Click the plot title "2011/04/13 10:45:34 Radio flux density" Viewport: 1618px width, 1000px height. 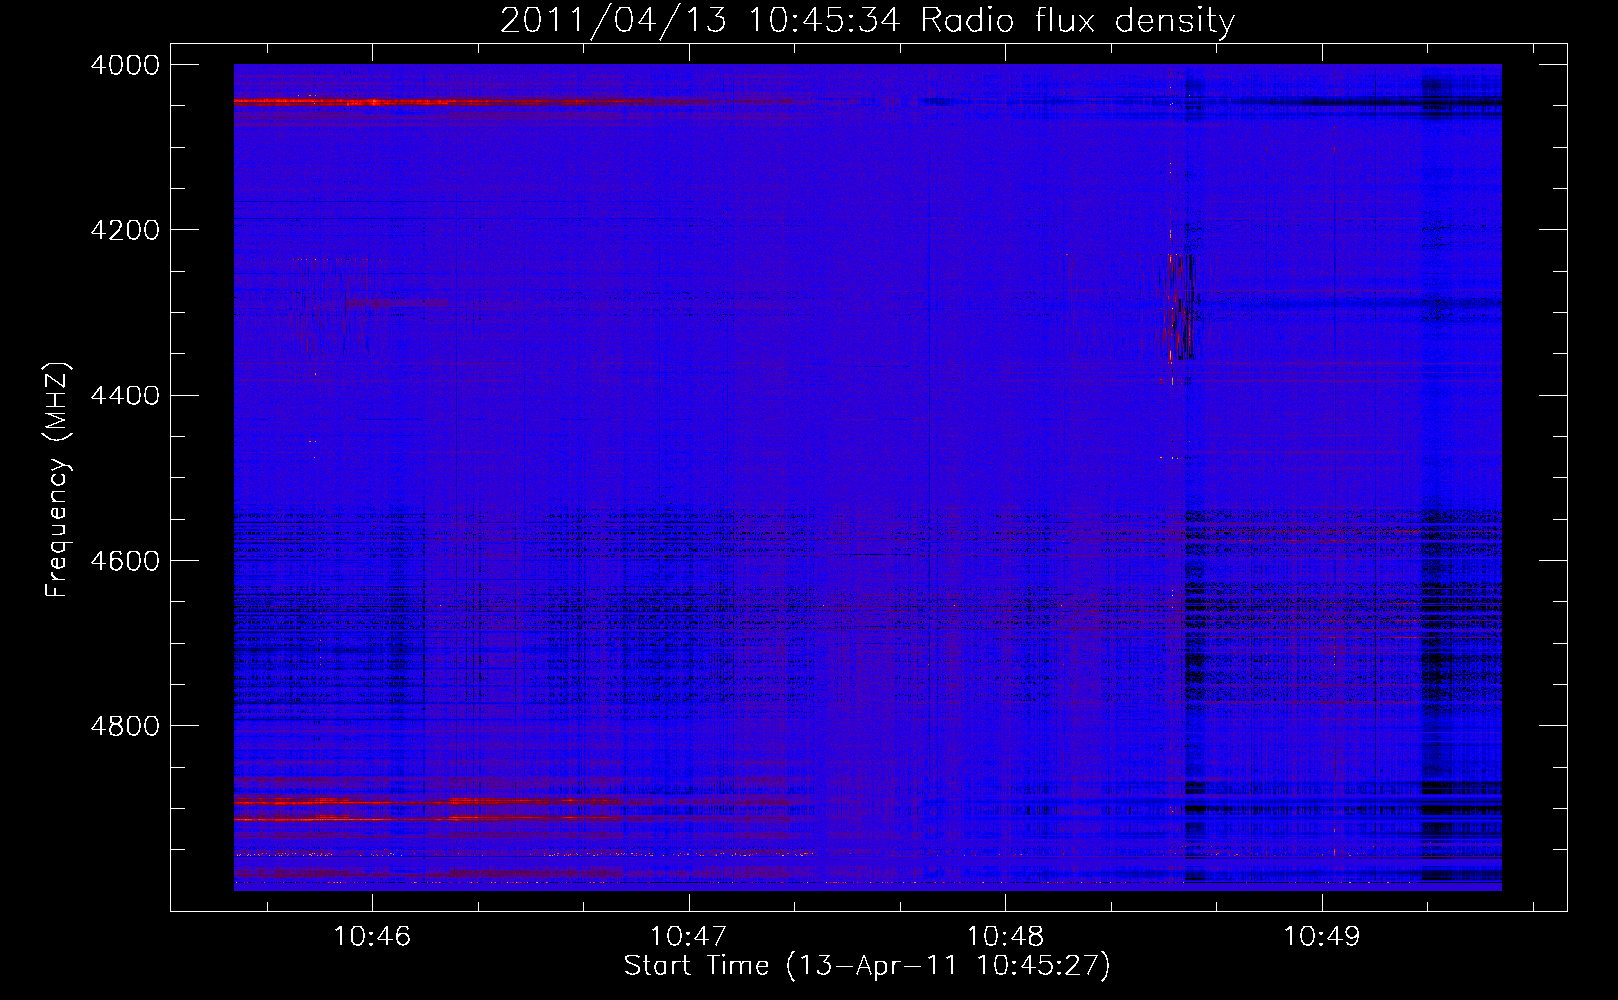(867, 20)
